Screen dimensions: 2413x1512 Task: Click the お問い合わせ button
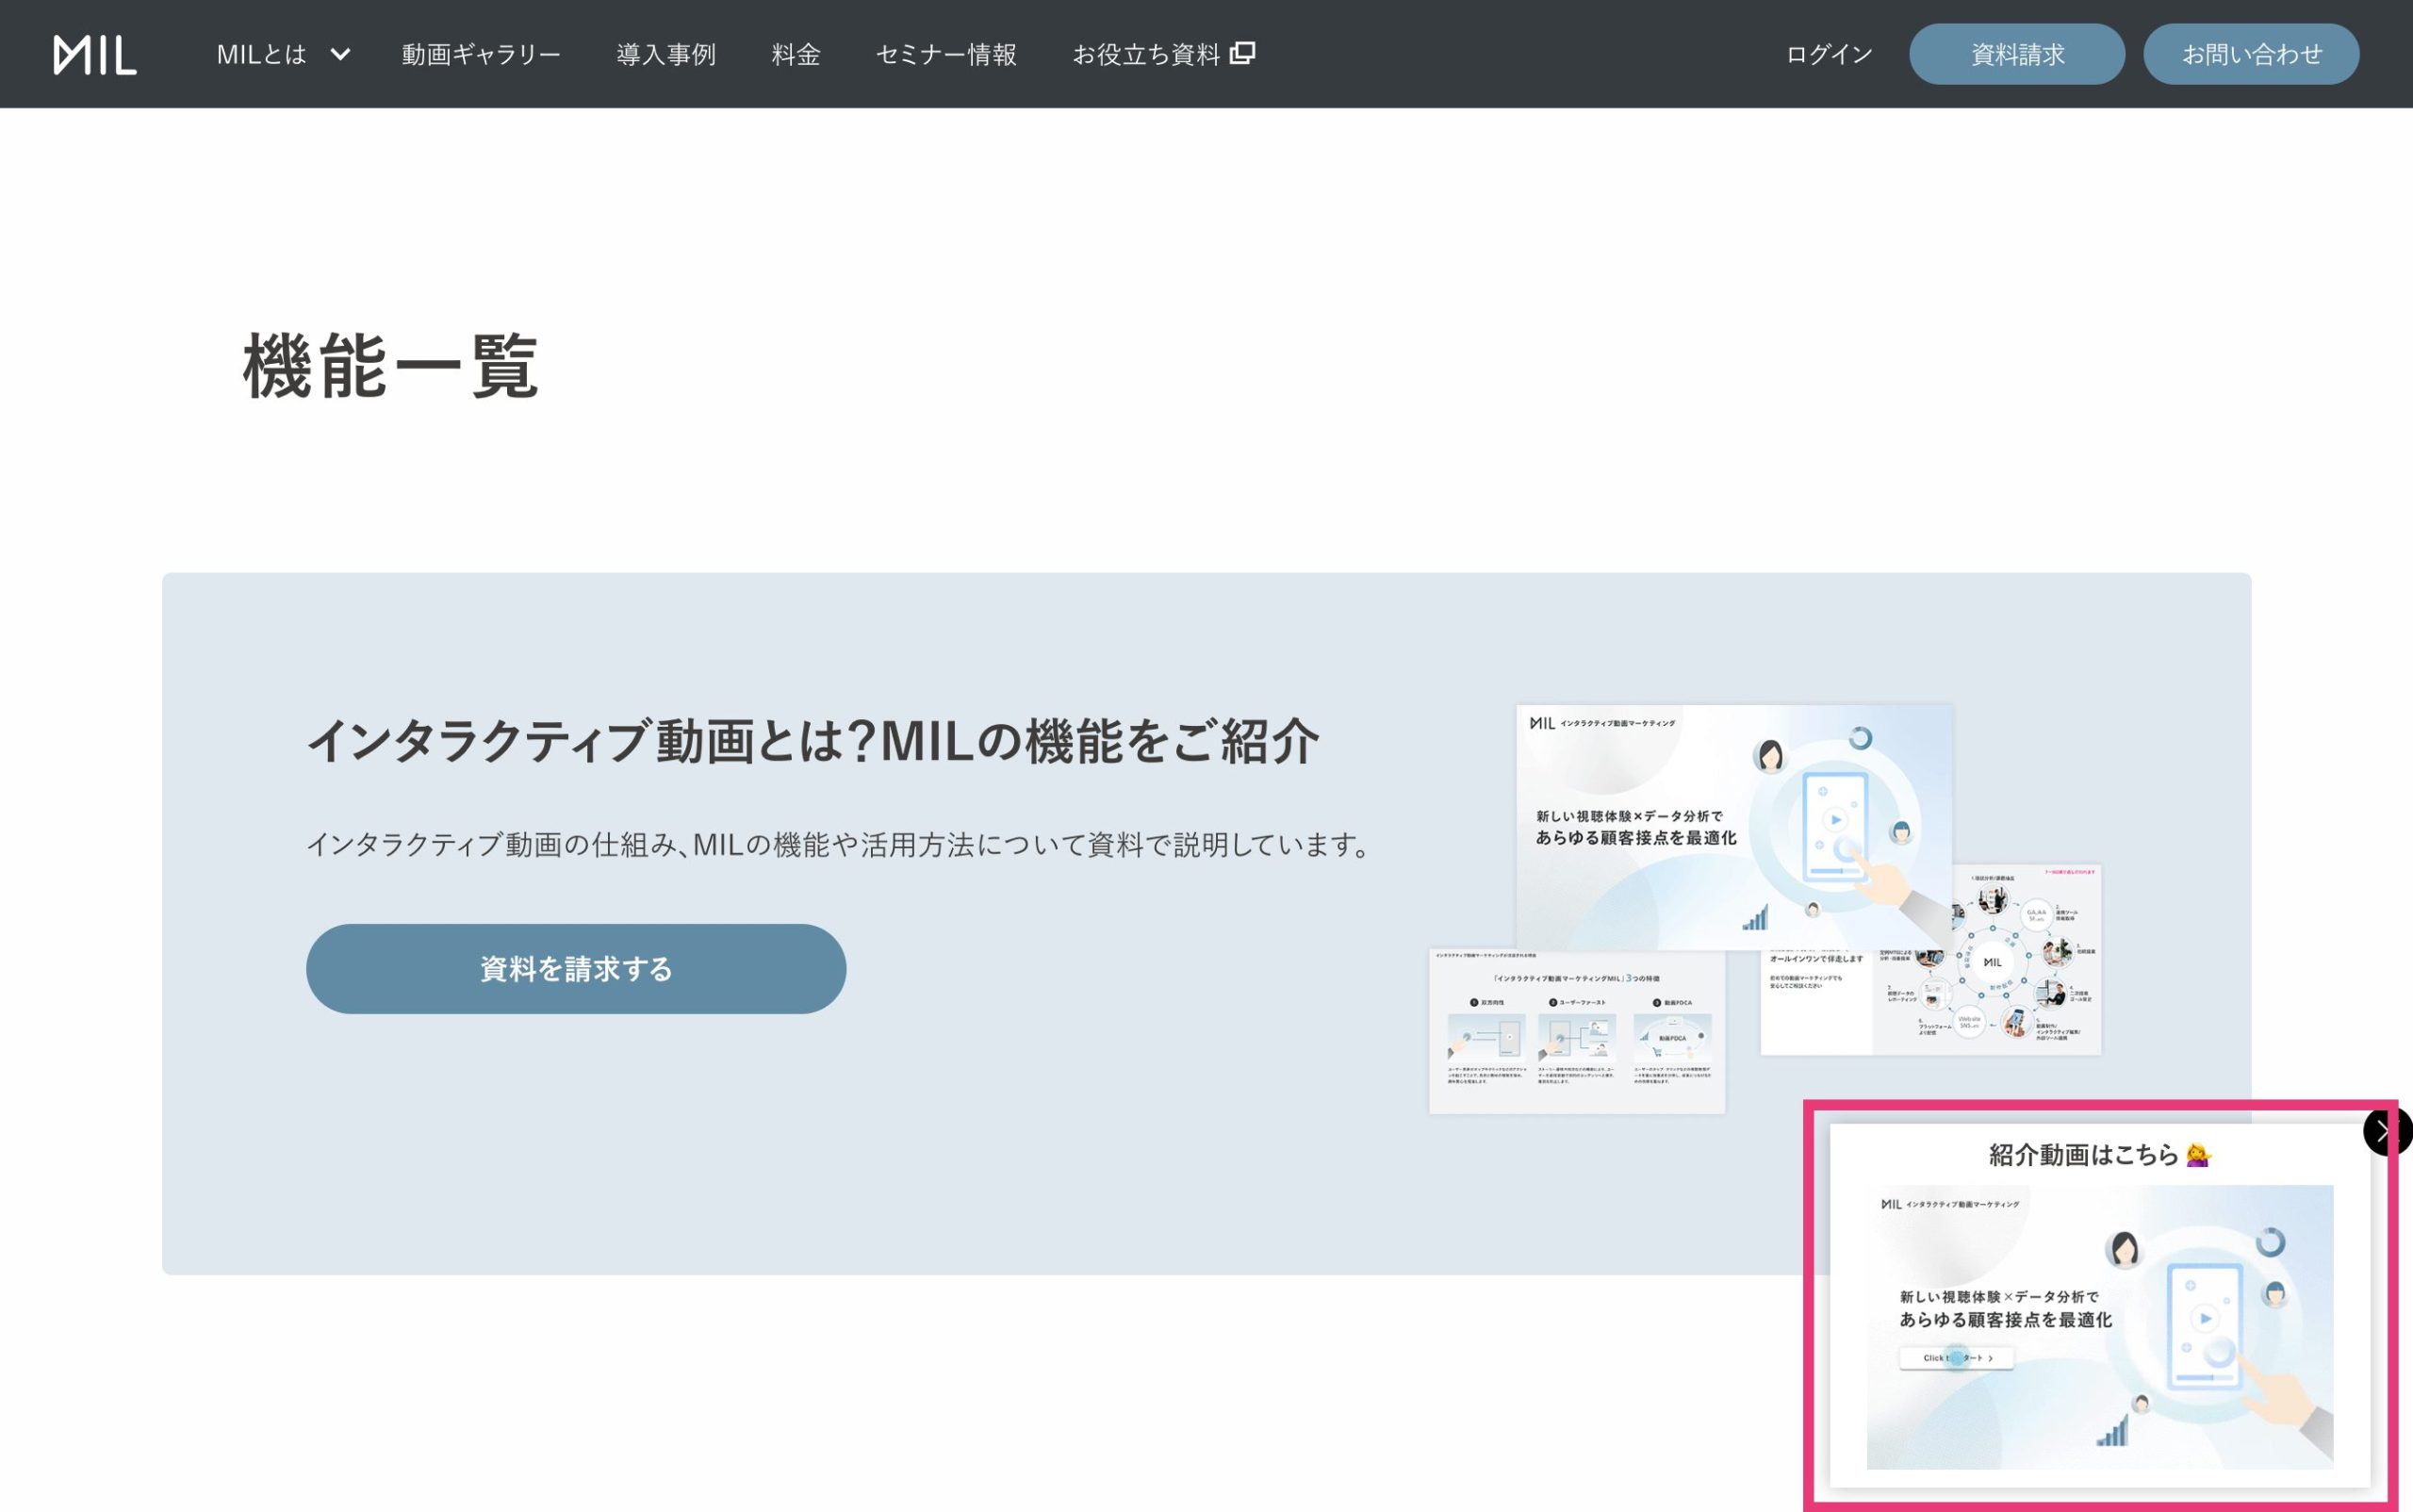pos(2251,54)
